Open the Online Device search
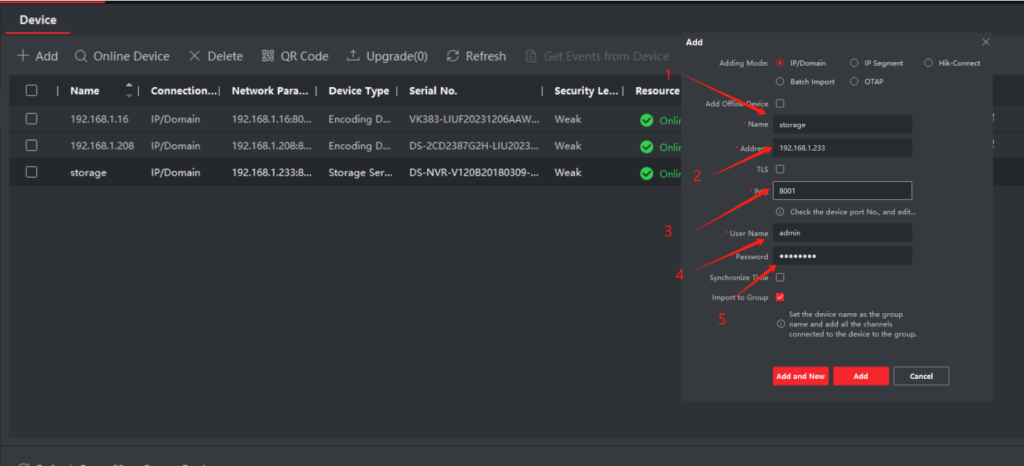 point(82,57)
